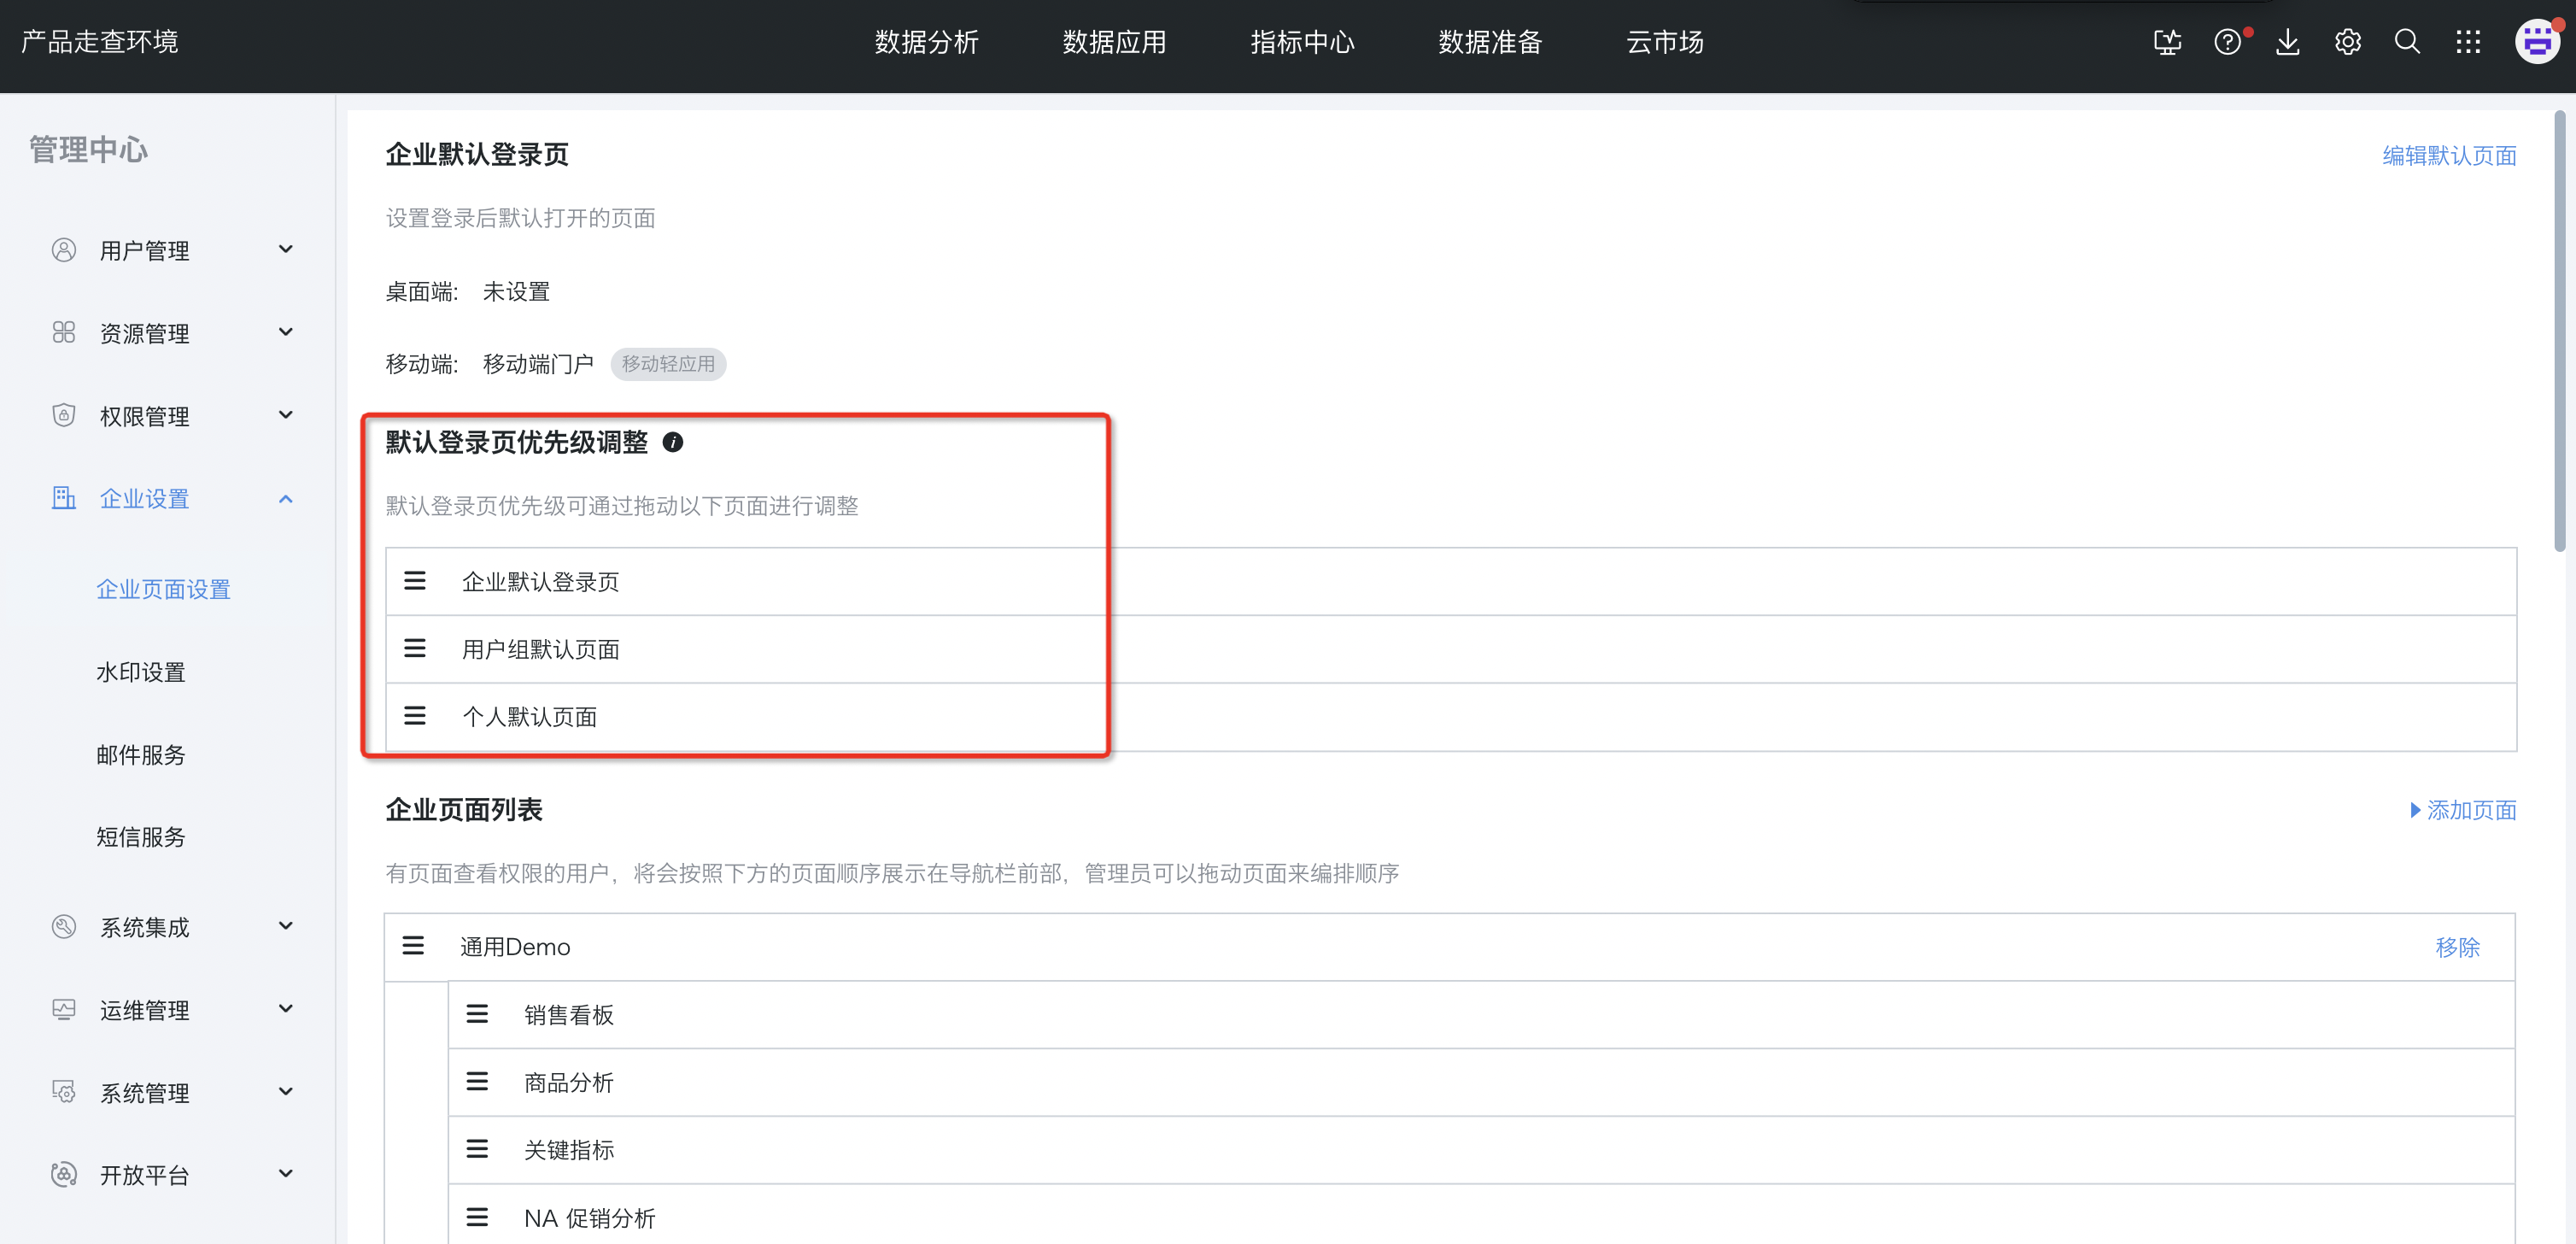
Task: Click the download icon in the top bar
Action: click(x=2287, y=42)
